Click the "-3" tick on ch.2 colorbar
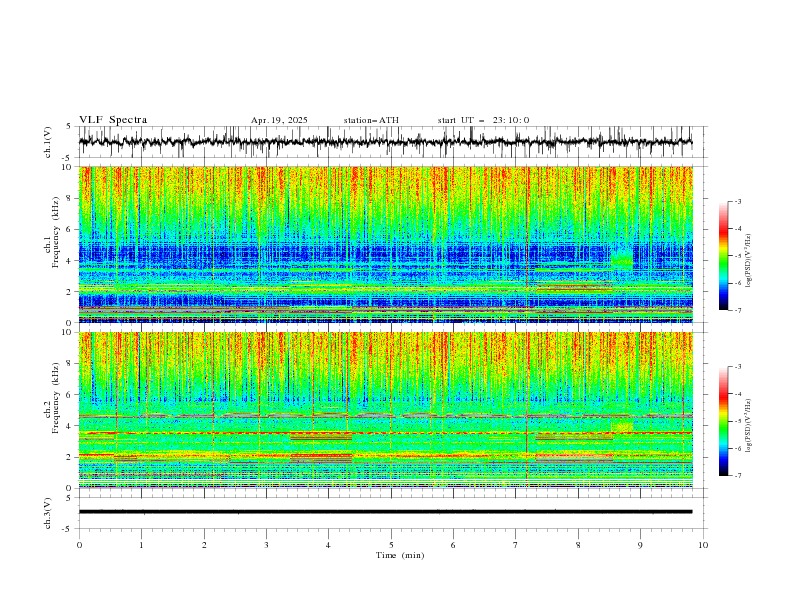792x612 pixels. point(737,367)
